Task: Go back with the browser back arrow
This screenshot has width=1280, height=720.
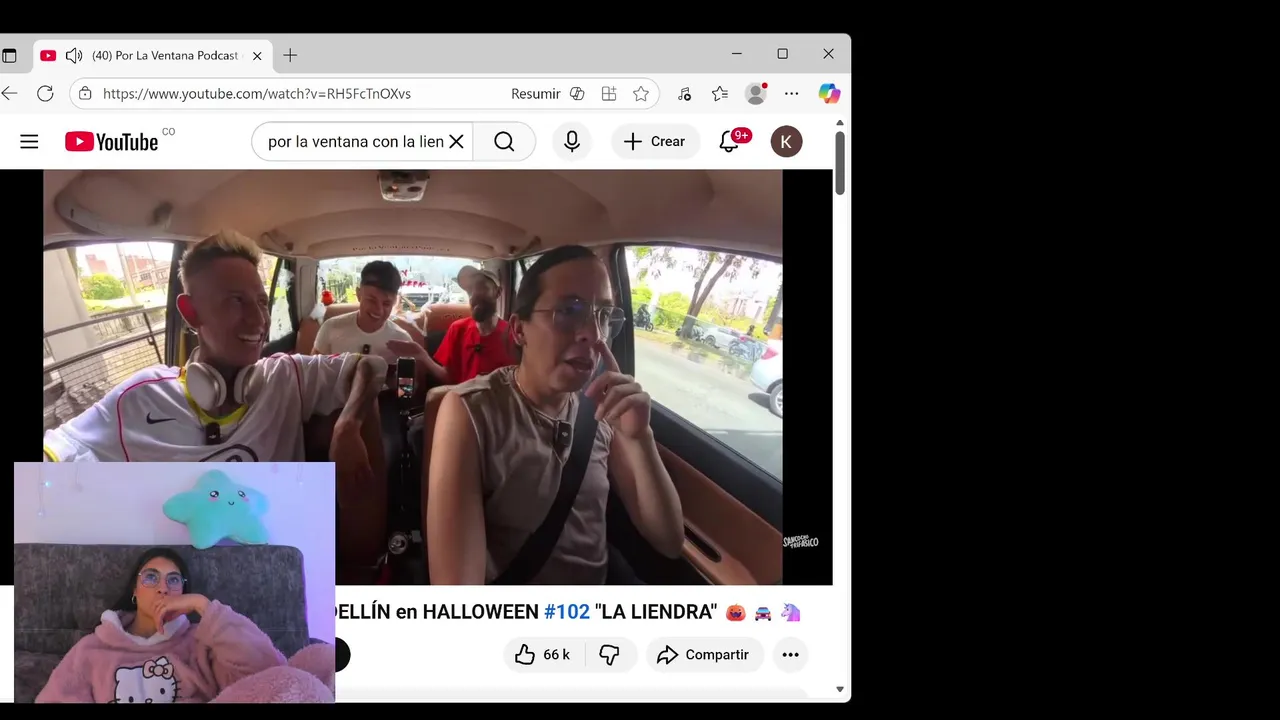Action: (10, 93)
